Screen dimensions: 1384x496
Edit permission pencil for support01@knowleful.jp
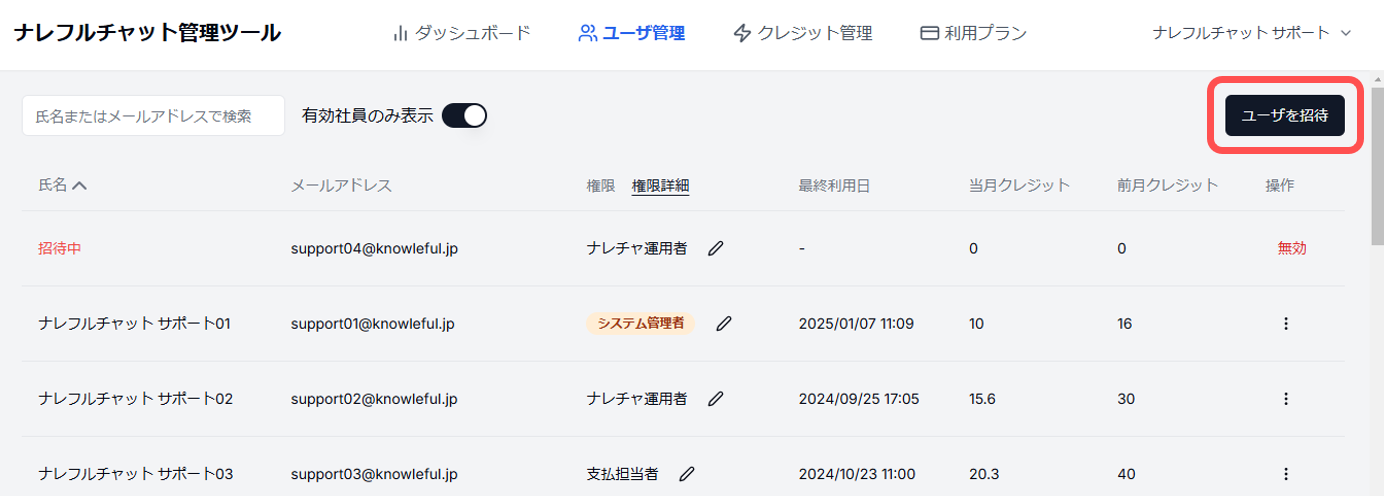click(x=724, y=324)
